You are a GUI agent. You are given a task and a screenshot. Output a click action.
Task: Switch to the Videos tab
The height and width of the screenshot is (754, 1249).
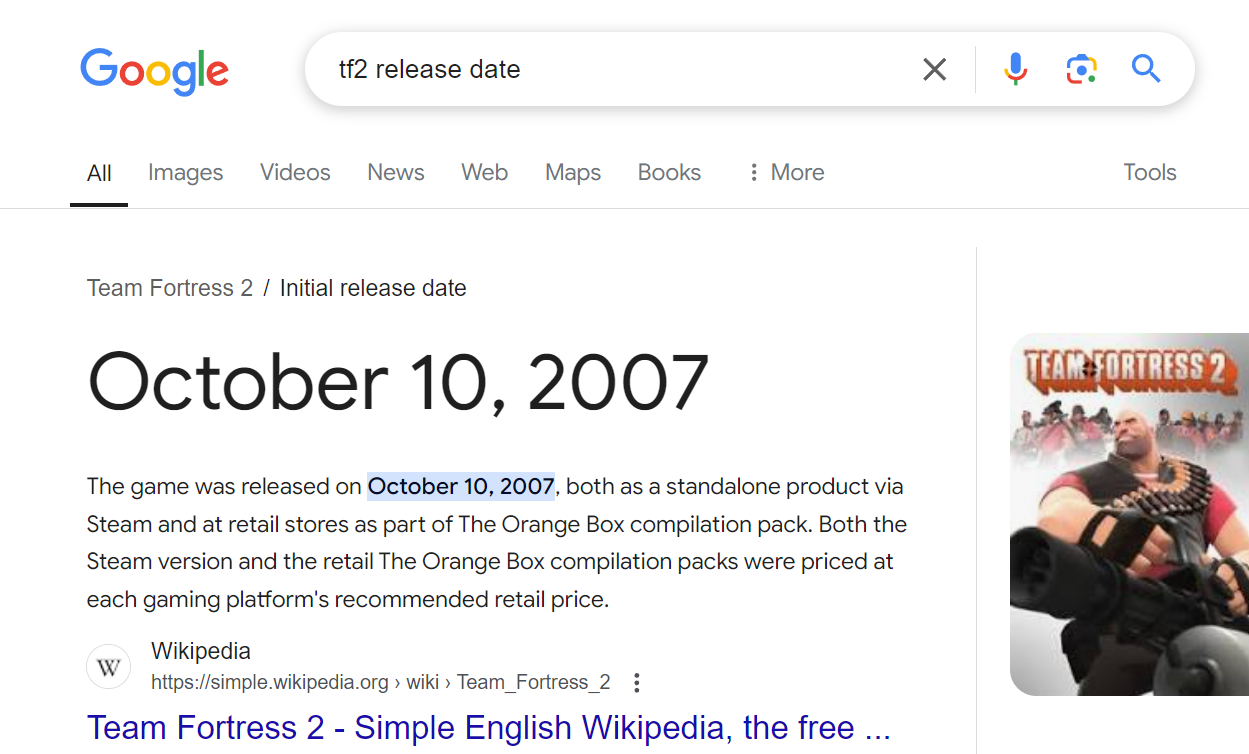pos(295,172)
